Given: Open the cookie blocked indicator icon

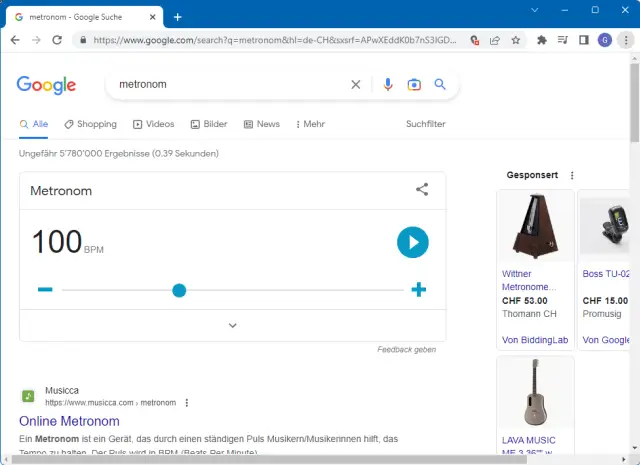Looking at the screenshot, I should tap(474, 40).
